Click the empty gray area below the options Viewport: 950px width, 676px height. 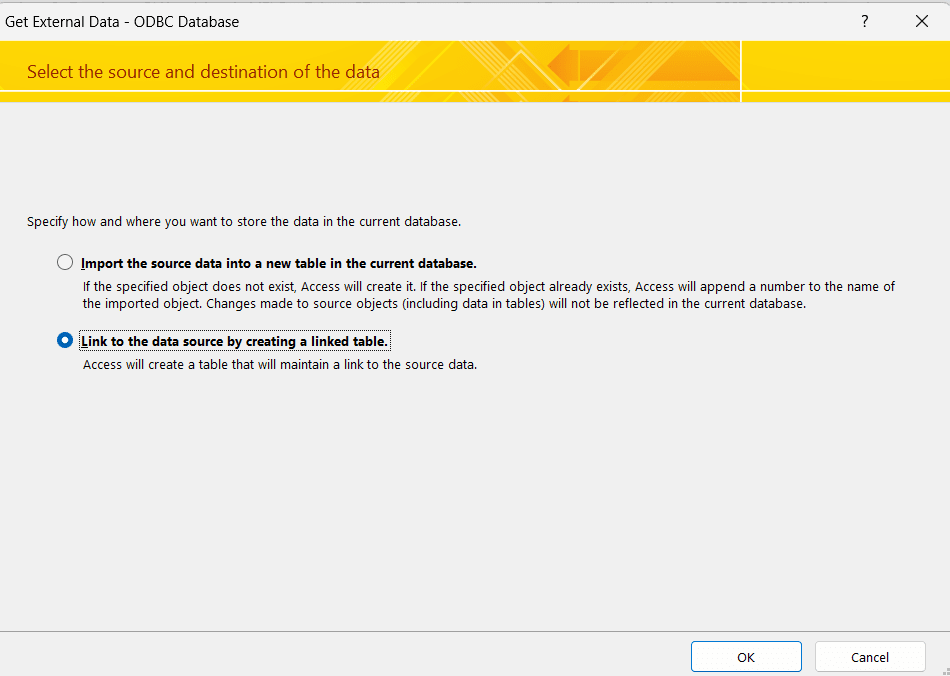[475, 500]
